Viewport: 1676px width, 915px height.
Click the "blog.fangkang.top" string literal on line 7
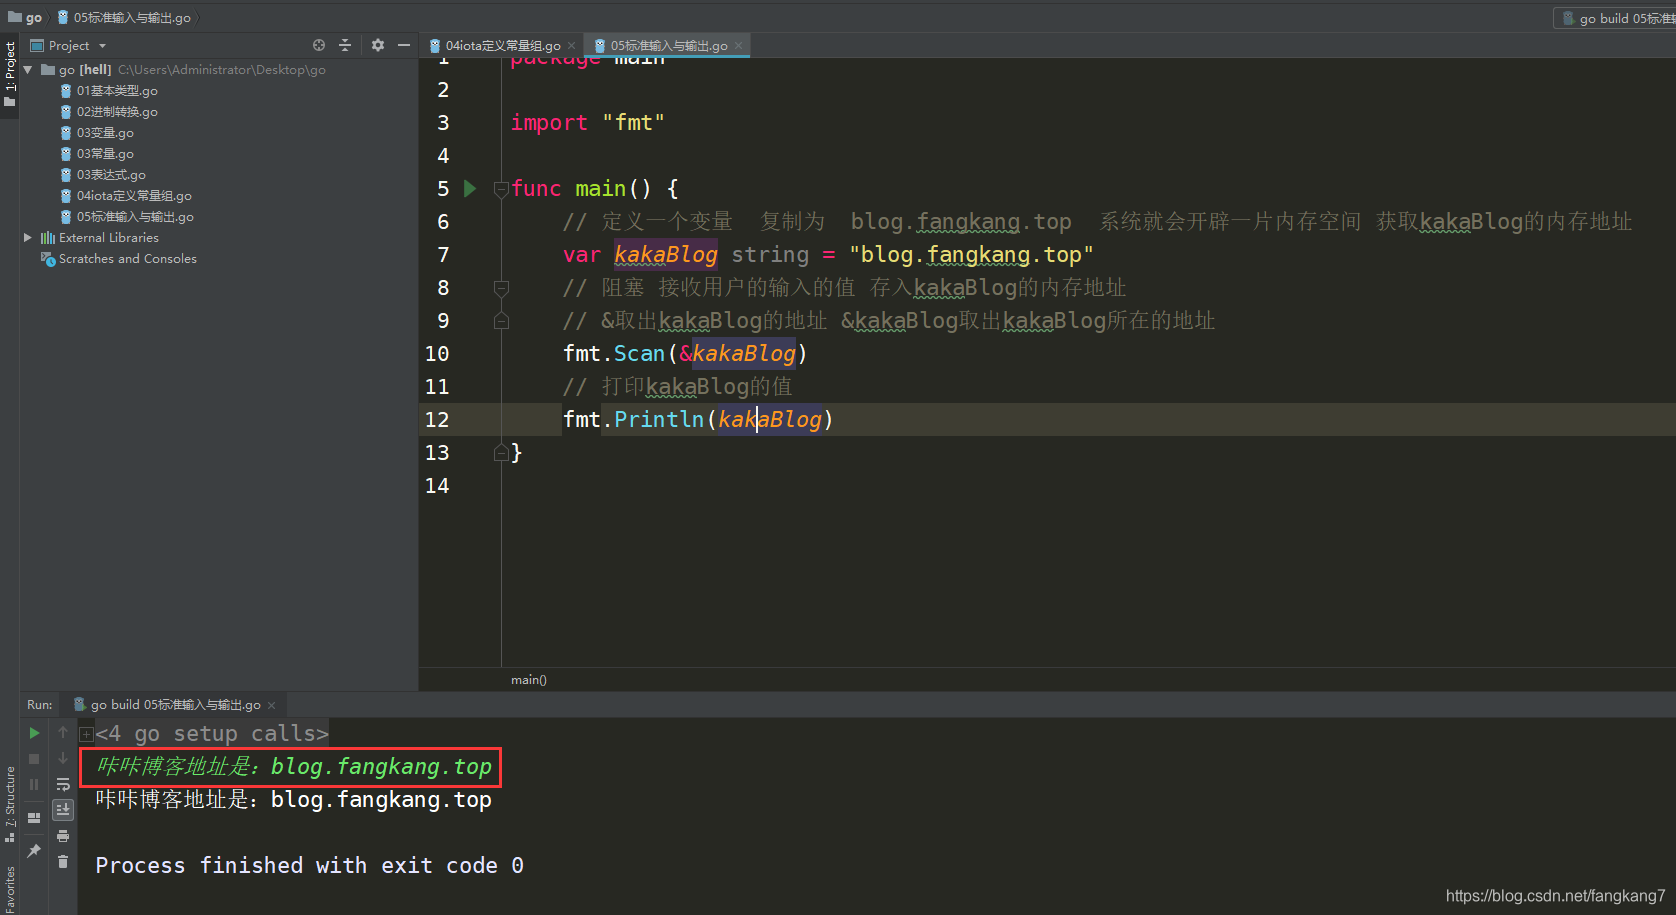(x=971, y=255)
